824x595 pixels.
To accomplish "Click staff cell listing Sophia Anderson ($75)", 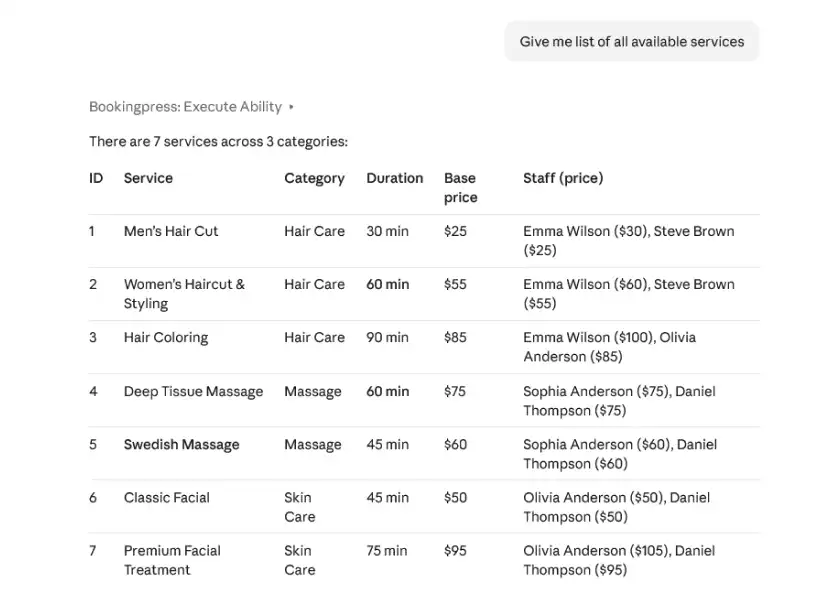I will pos(619,401).
